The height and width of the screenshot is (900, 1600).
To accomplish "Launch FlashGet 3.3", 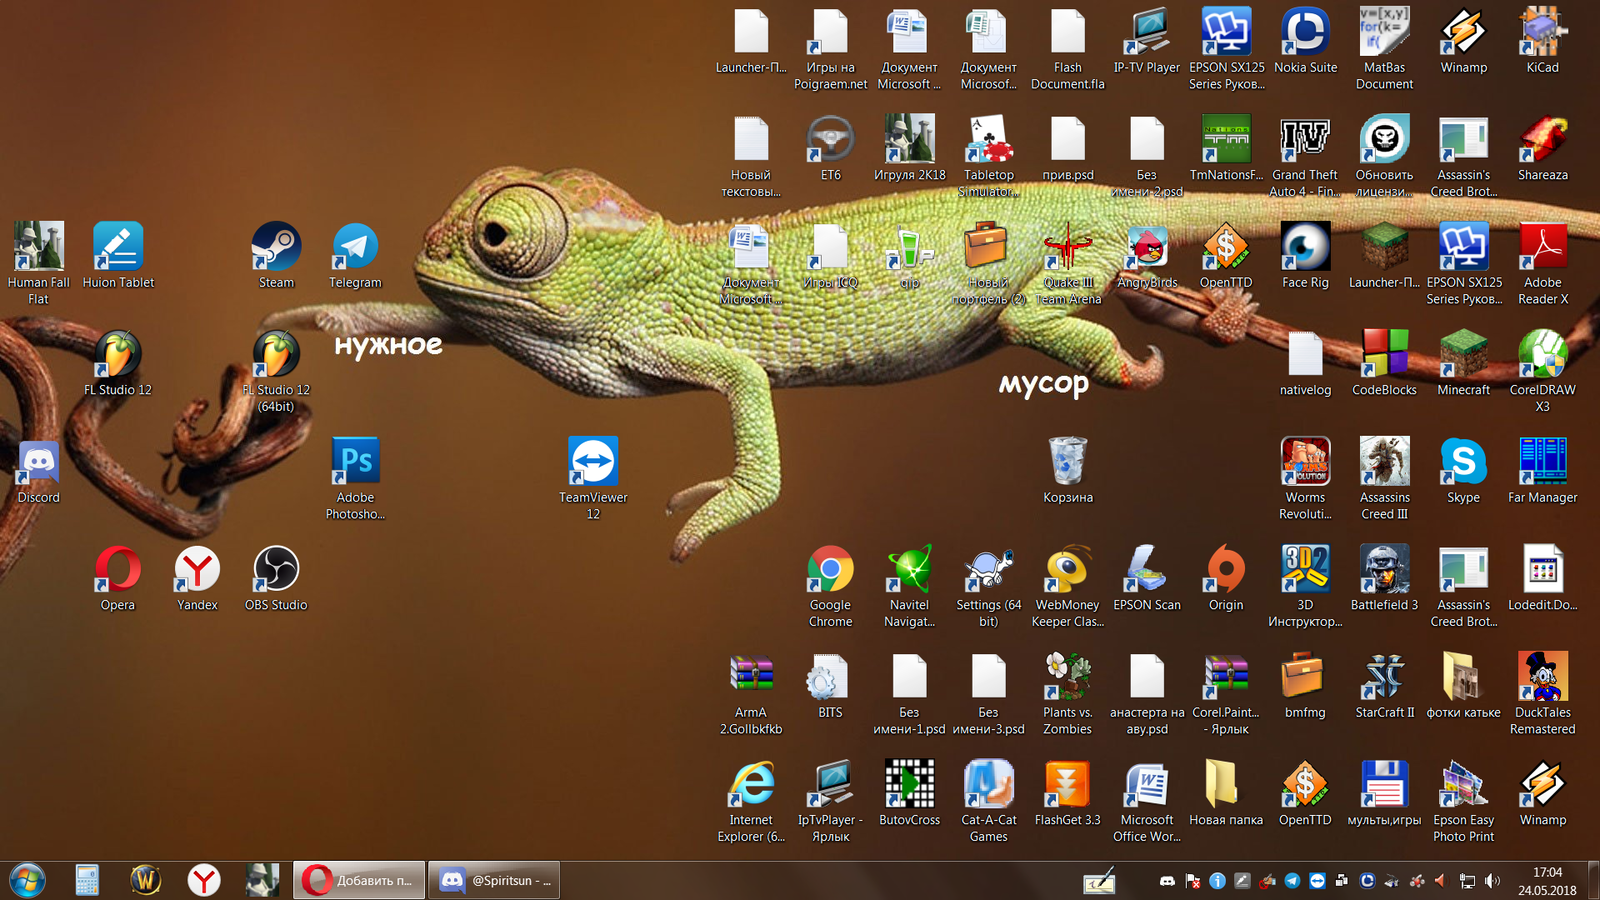I will (1068, 793).
